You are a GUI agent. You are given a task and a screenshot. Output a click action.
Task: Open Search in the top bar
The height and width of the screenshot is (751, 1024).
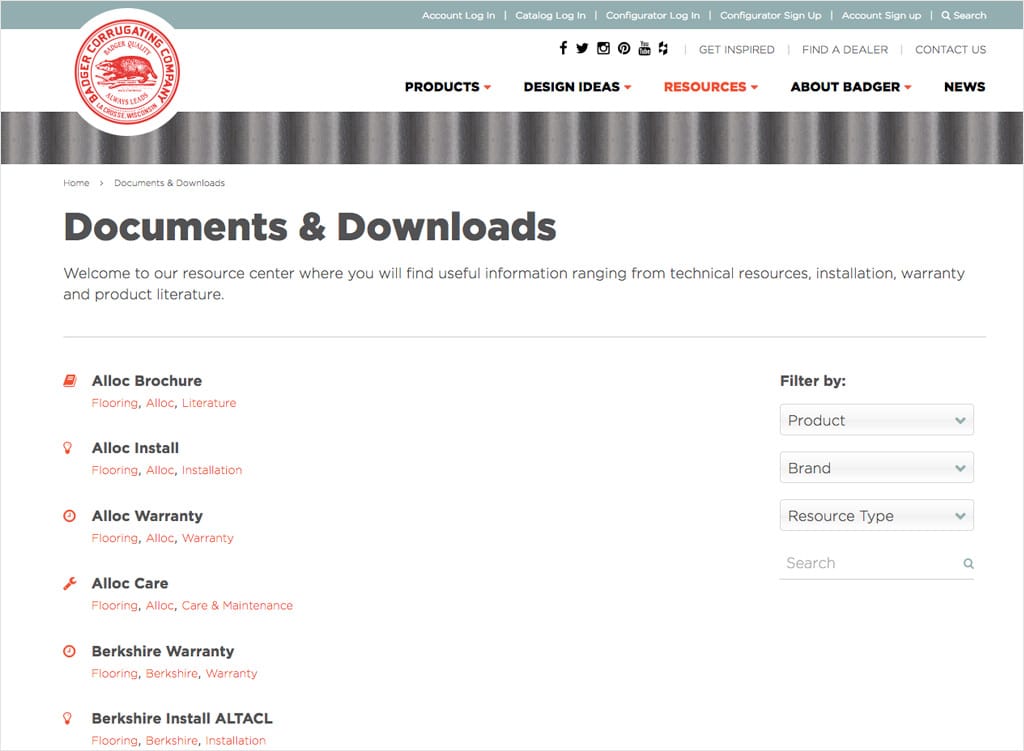pos(964,15)
